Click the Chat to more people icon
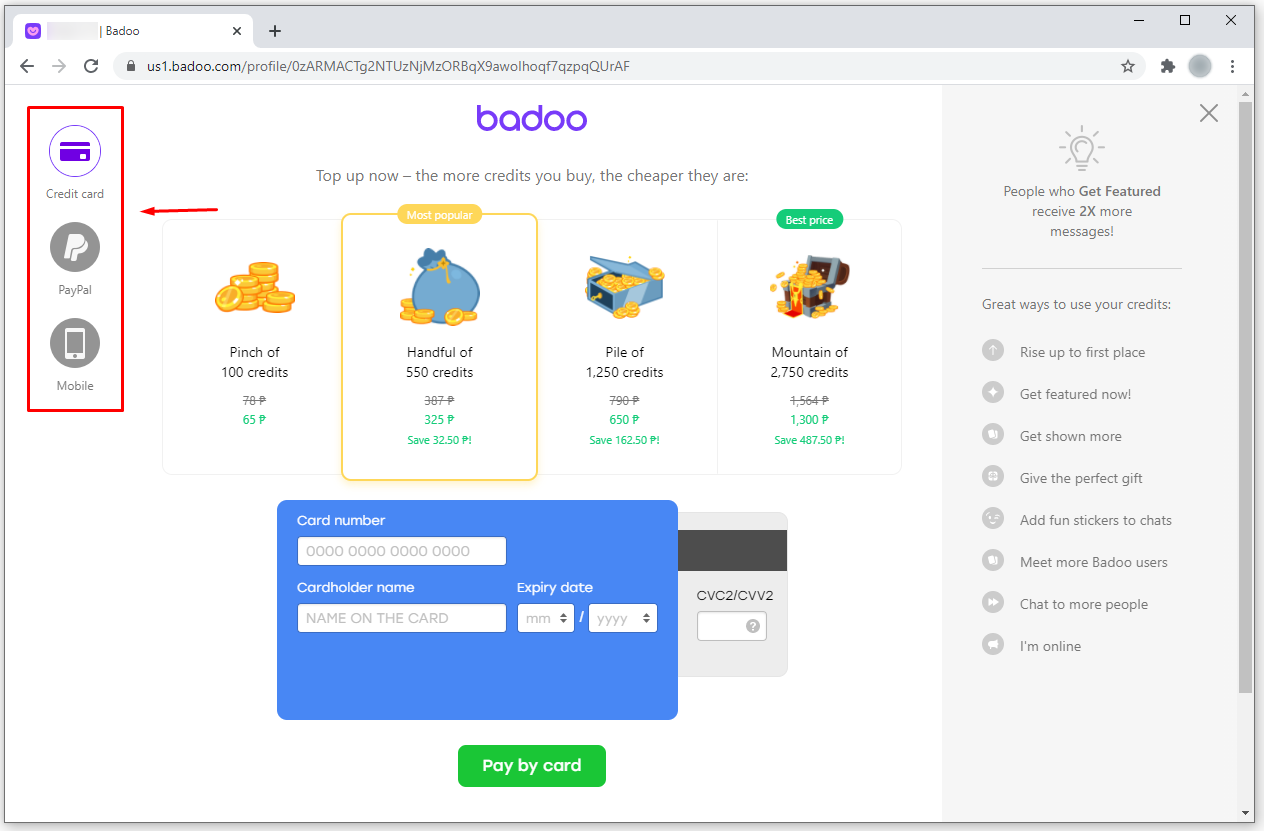 (993, 603)
